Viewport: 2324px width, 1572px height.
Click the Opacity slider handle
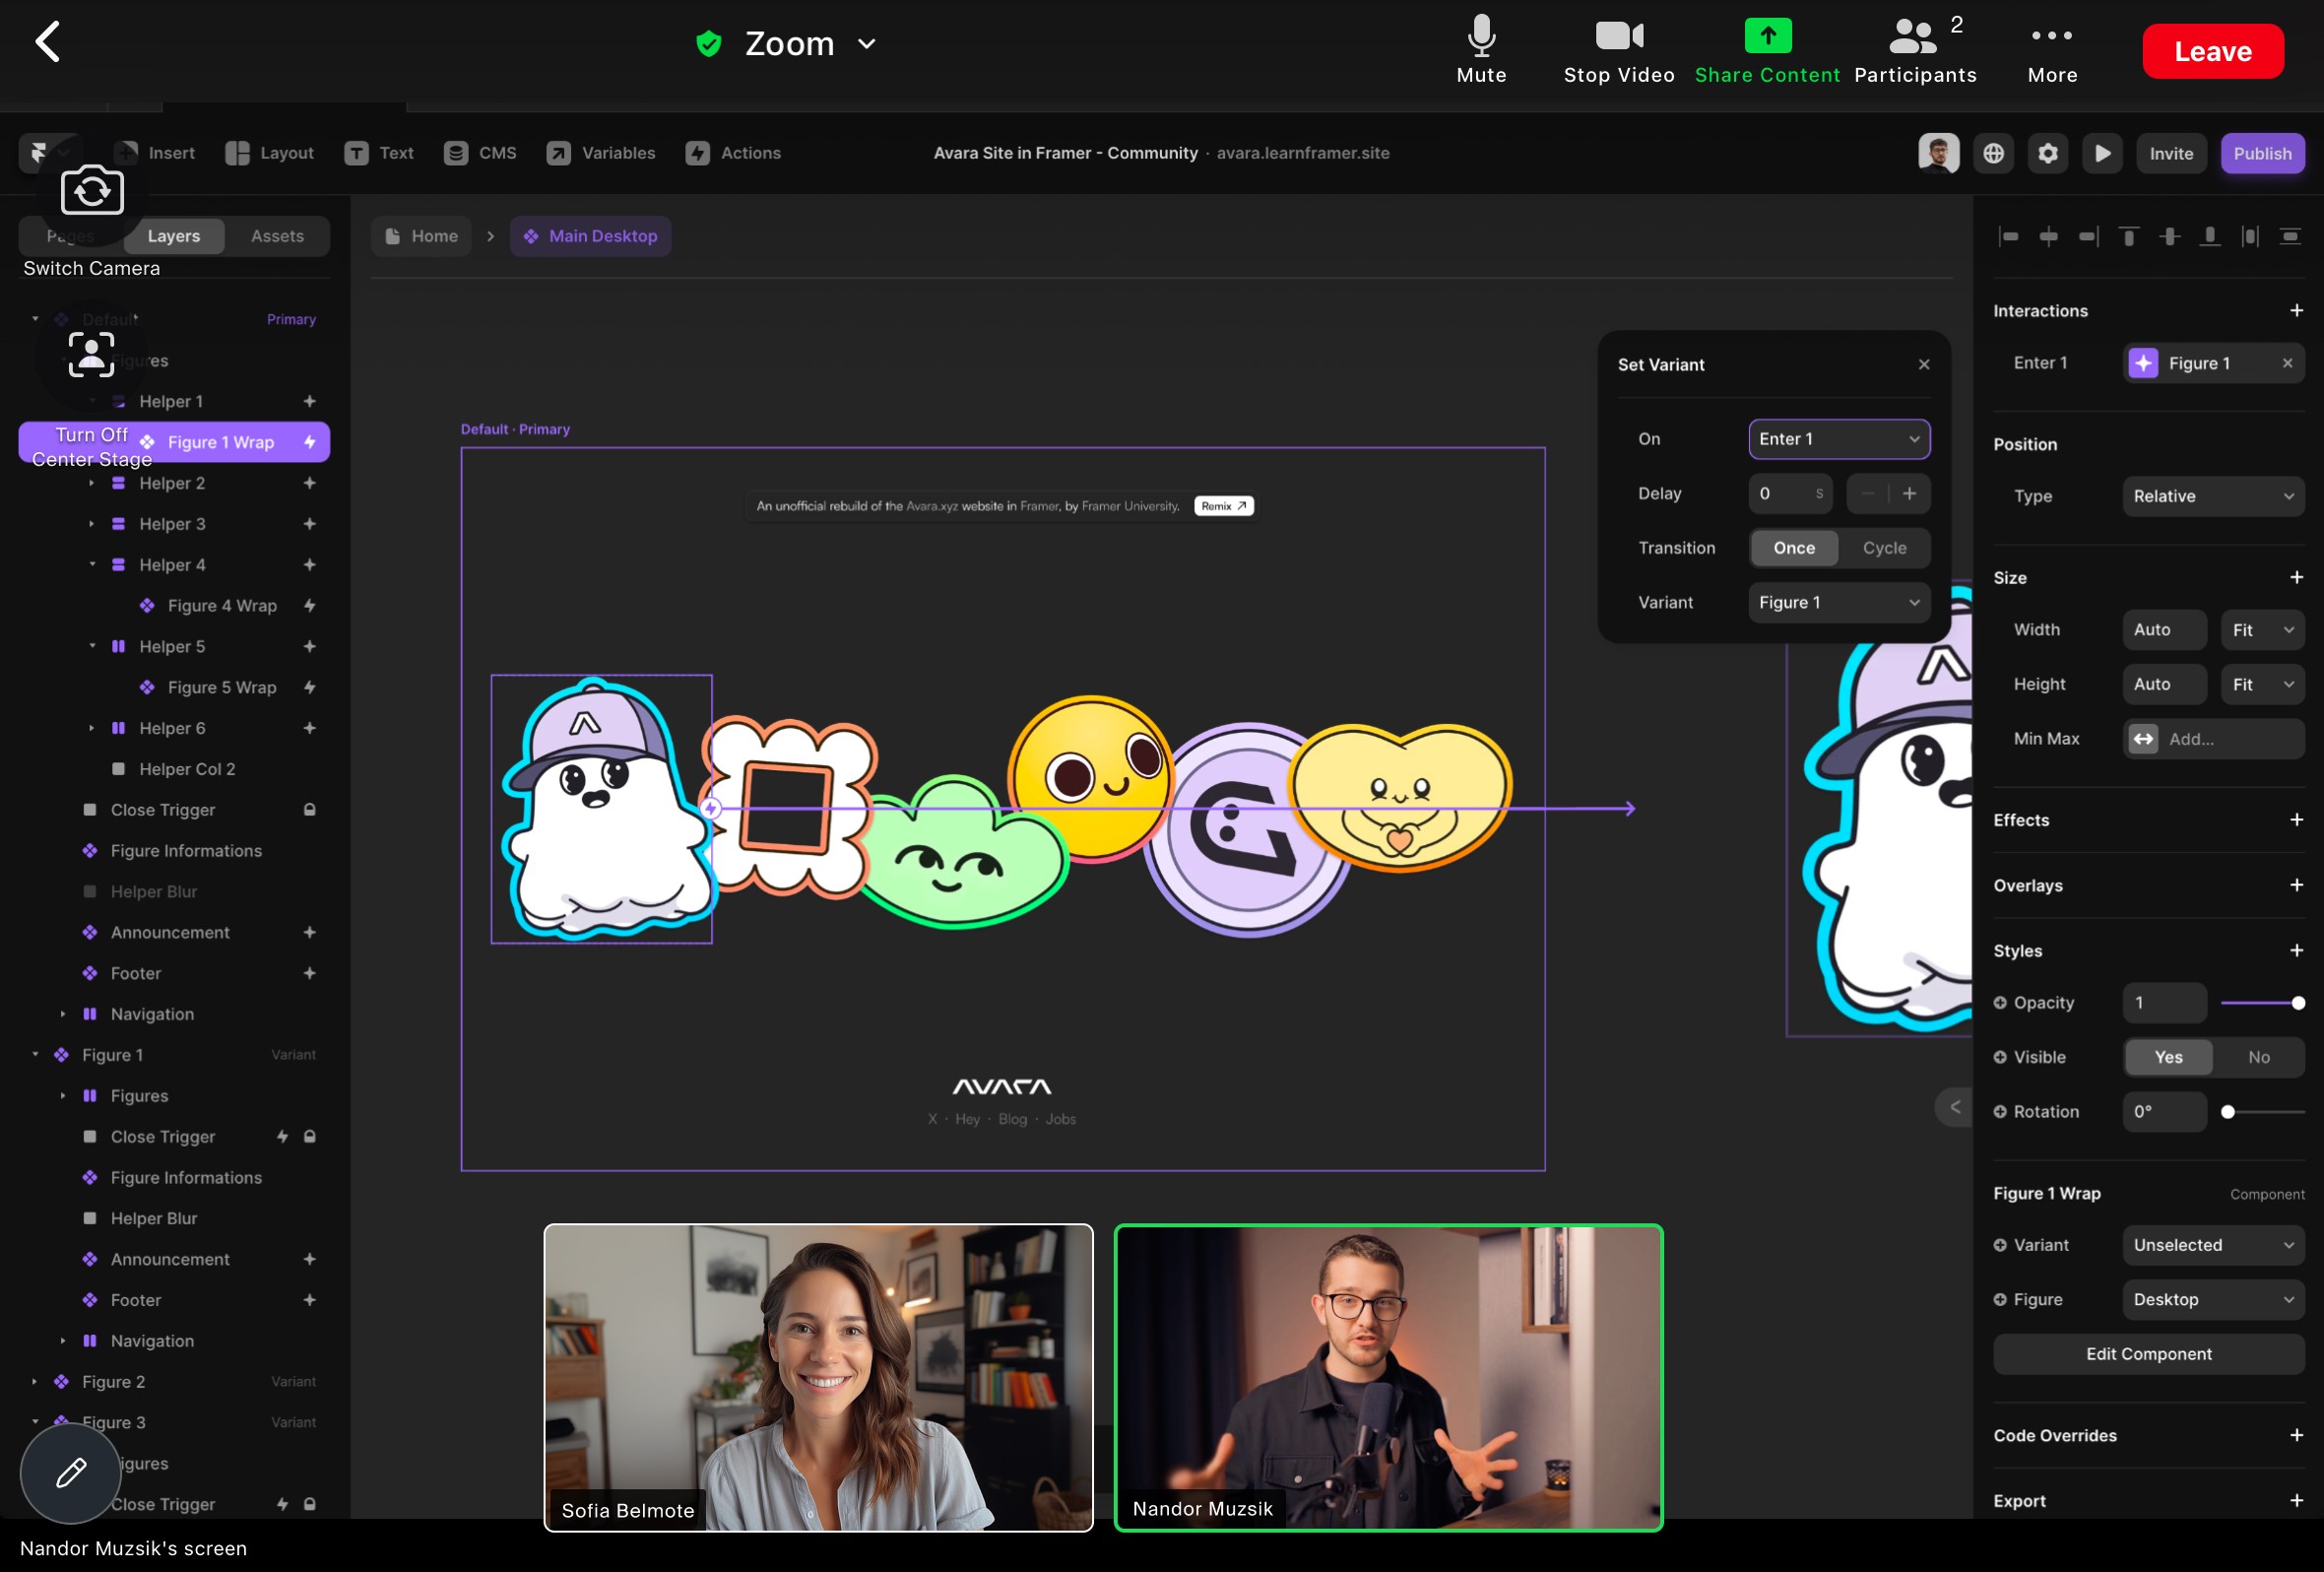point(2298,1003)
